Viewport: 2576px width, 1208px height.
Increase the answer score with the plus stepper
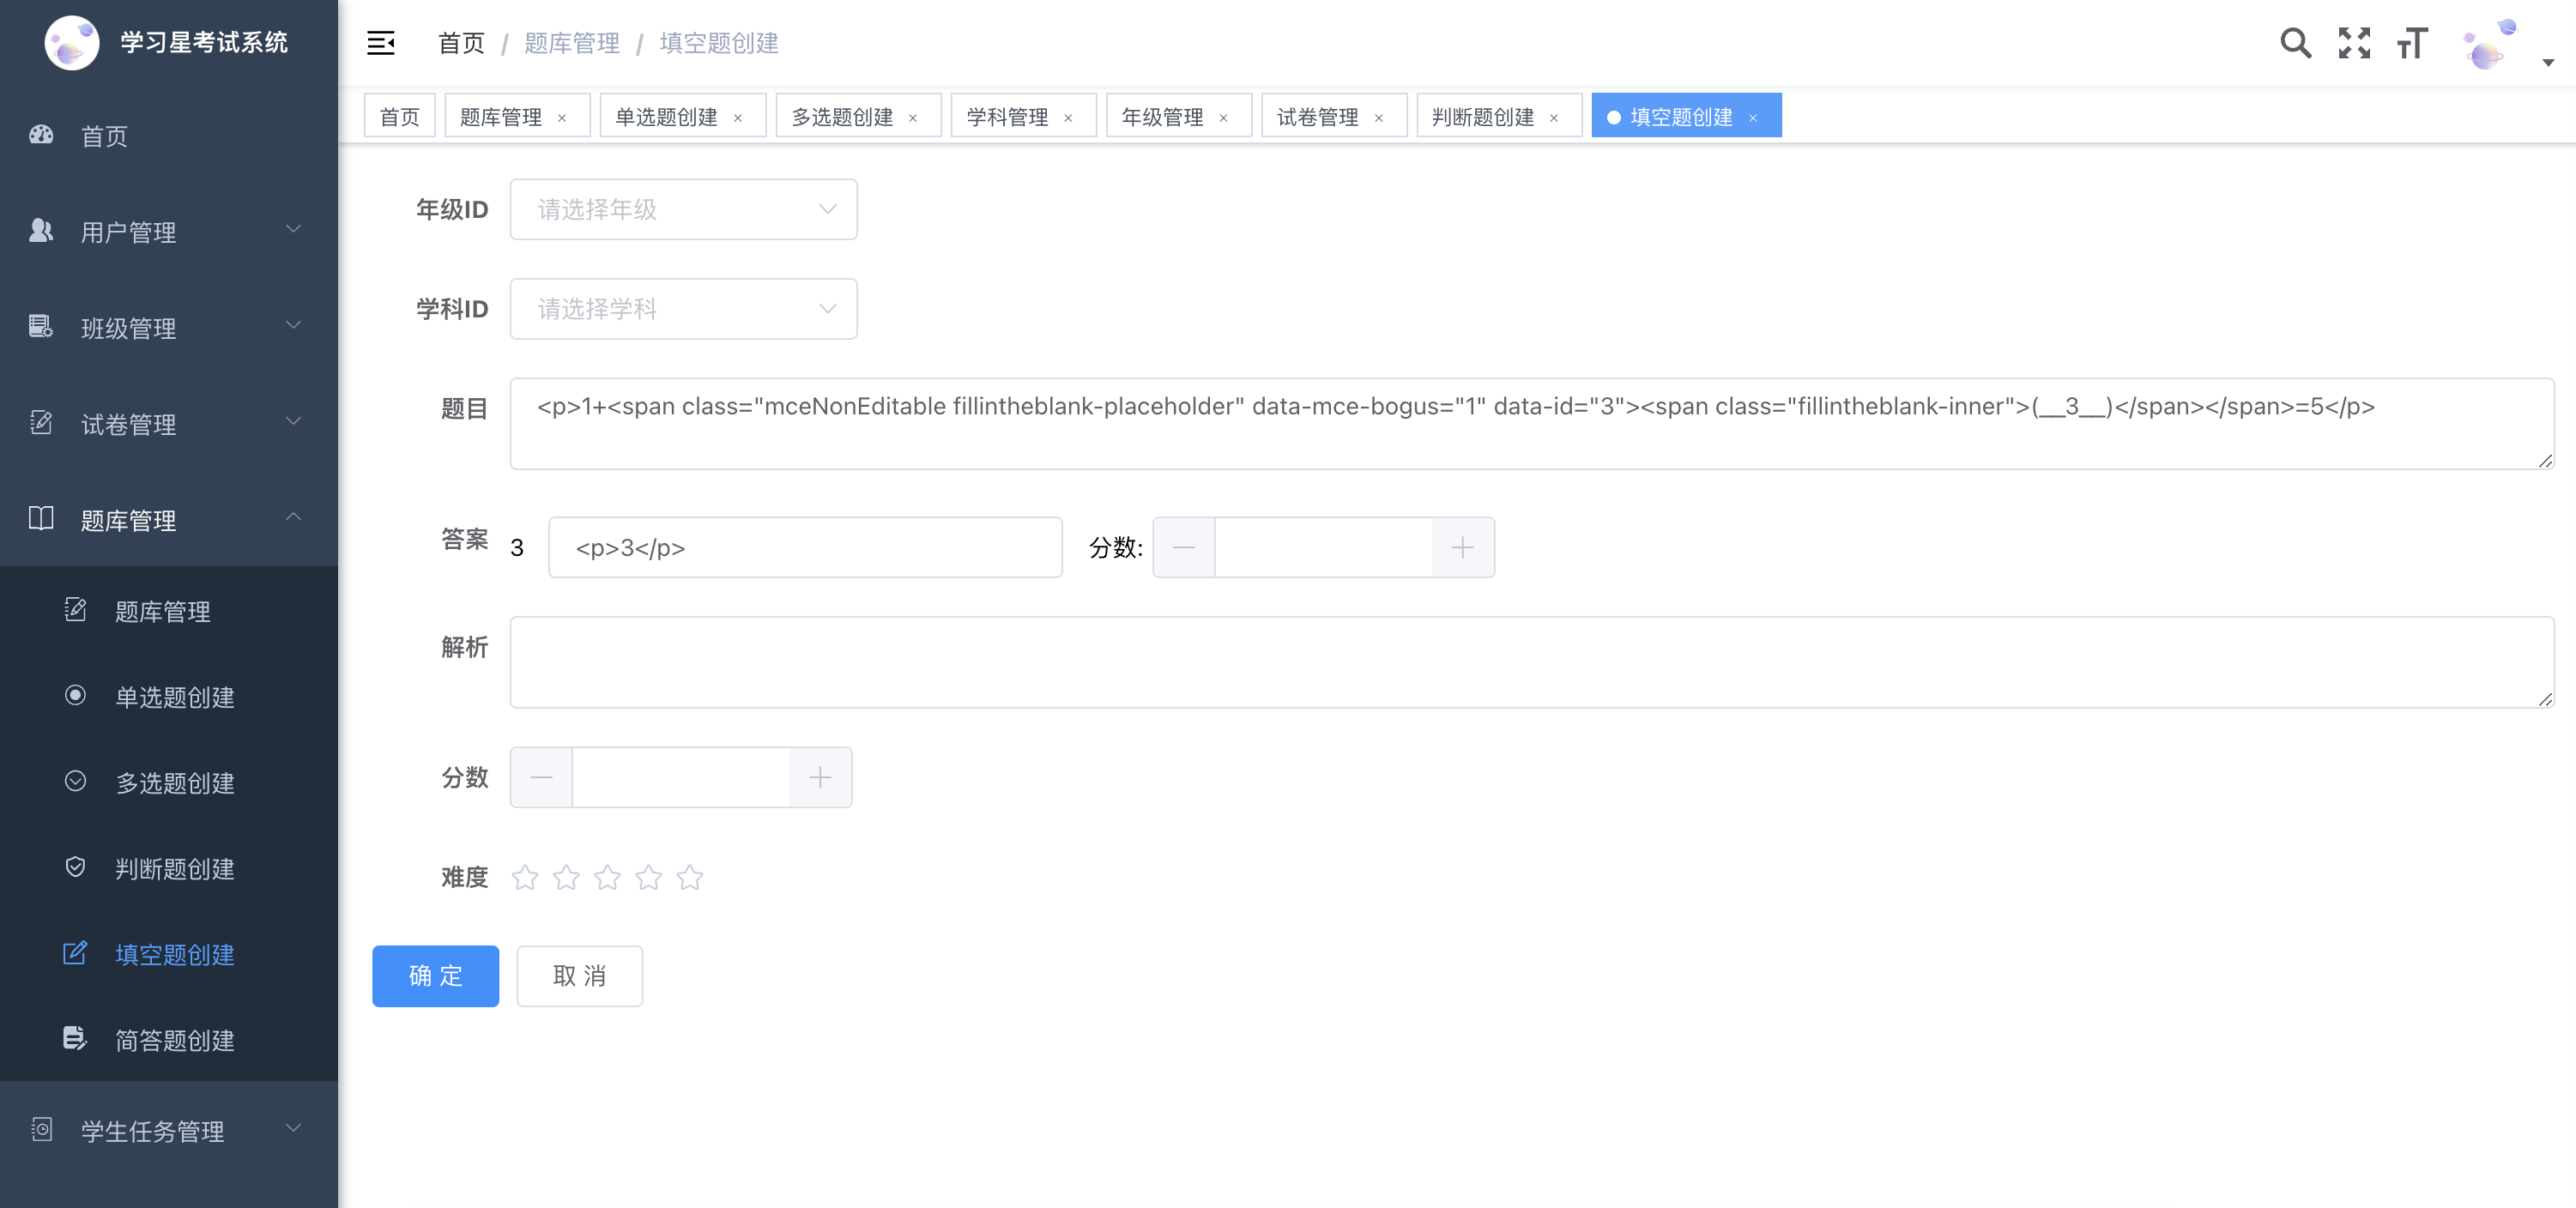pyautogui.click(x=1462, y=547)
